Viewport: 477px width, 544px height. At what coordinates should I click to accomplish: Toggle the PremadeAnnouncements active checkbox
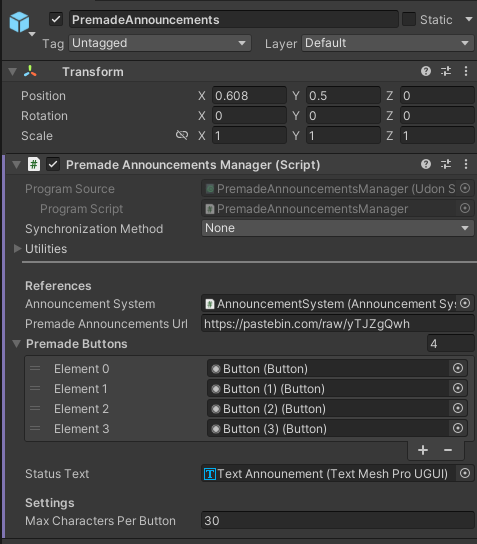56,19
